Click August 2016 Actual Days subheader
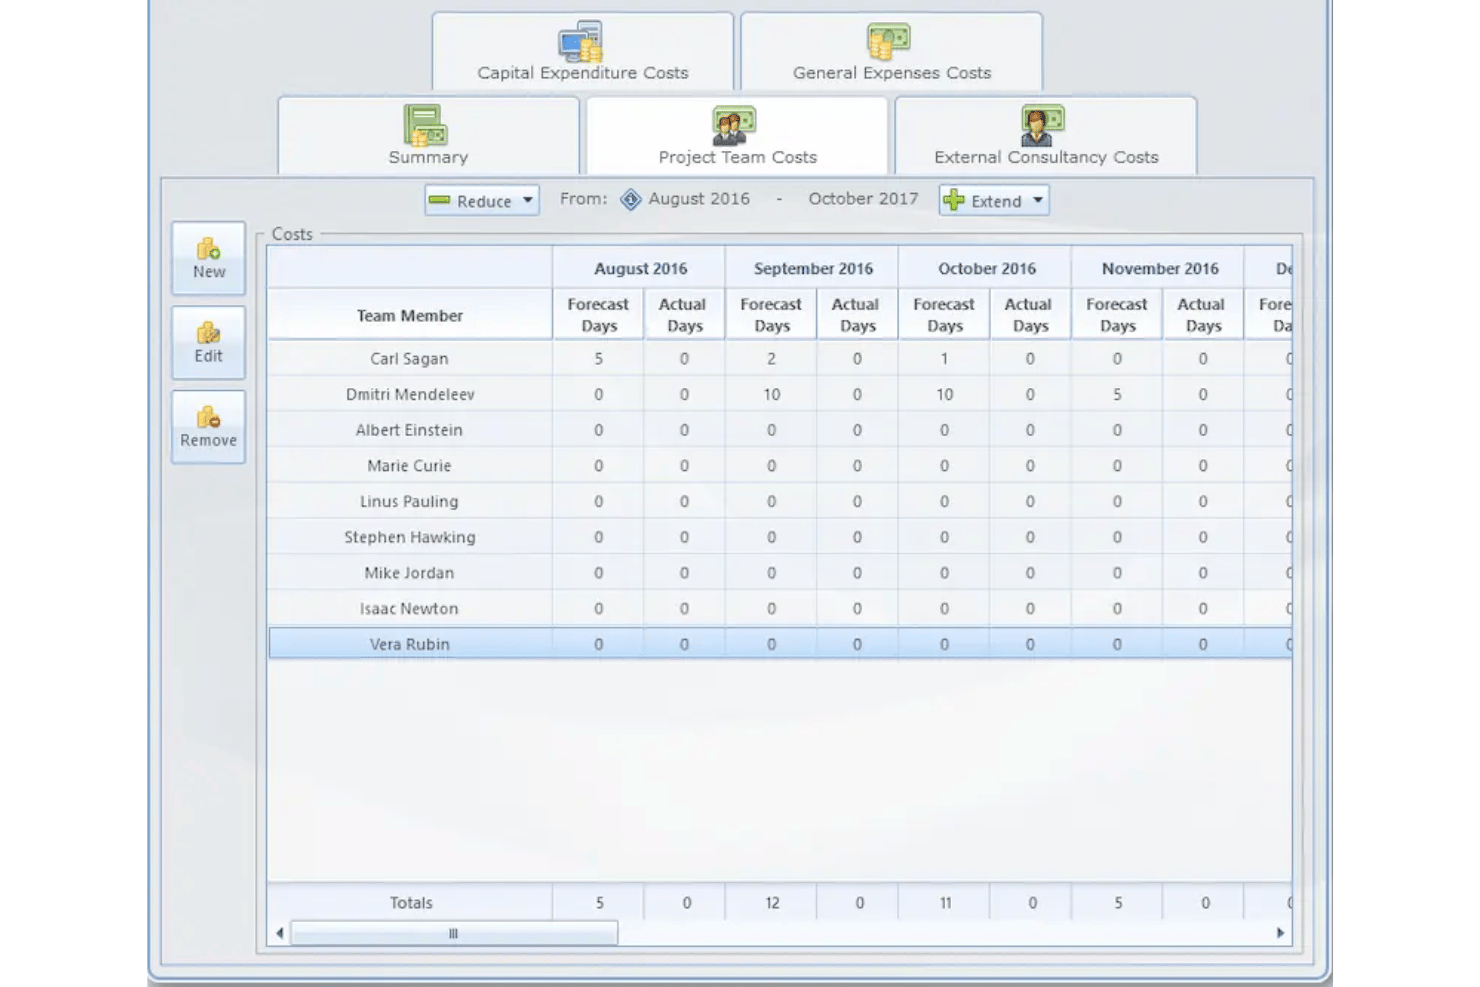Image resolution: width=1480 pixels, height=987 pixels. pos(683,315)
